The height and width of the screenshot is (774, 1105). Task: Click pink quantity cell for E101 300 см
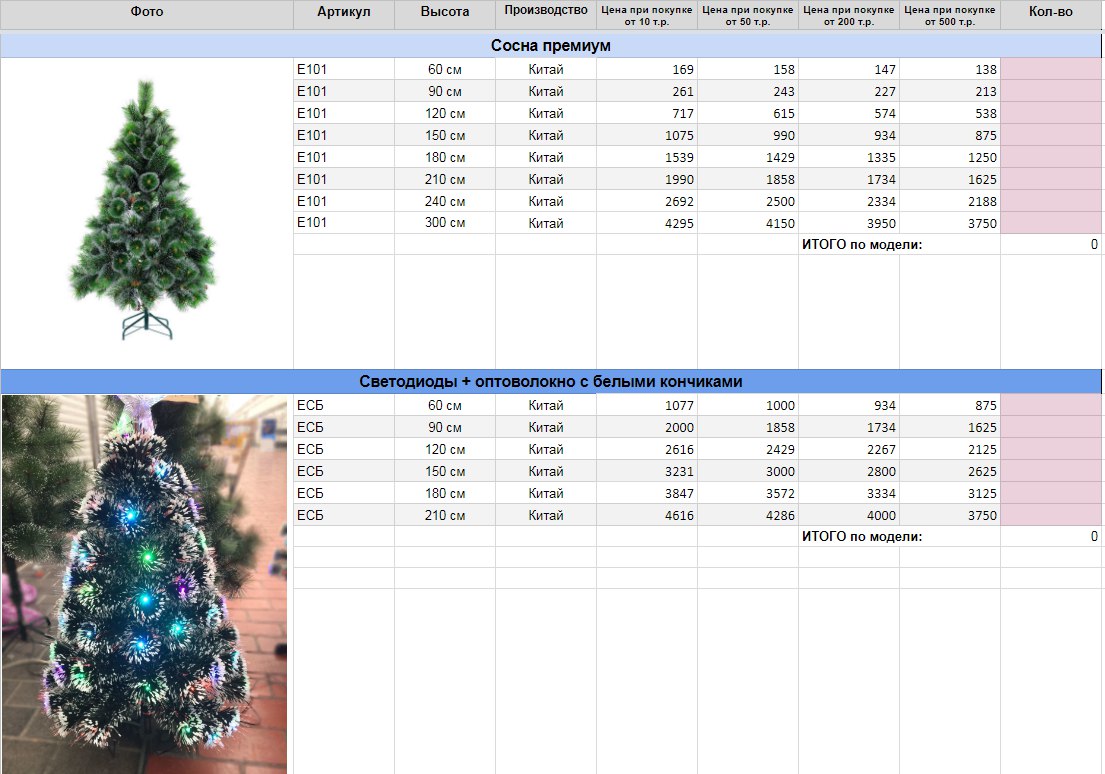pyautogui.click(x=1050, y=223)
